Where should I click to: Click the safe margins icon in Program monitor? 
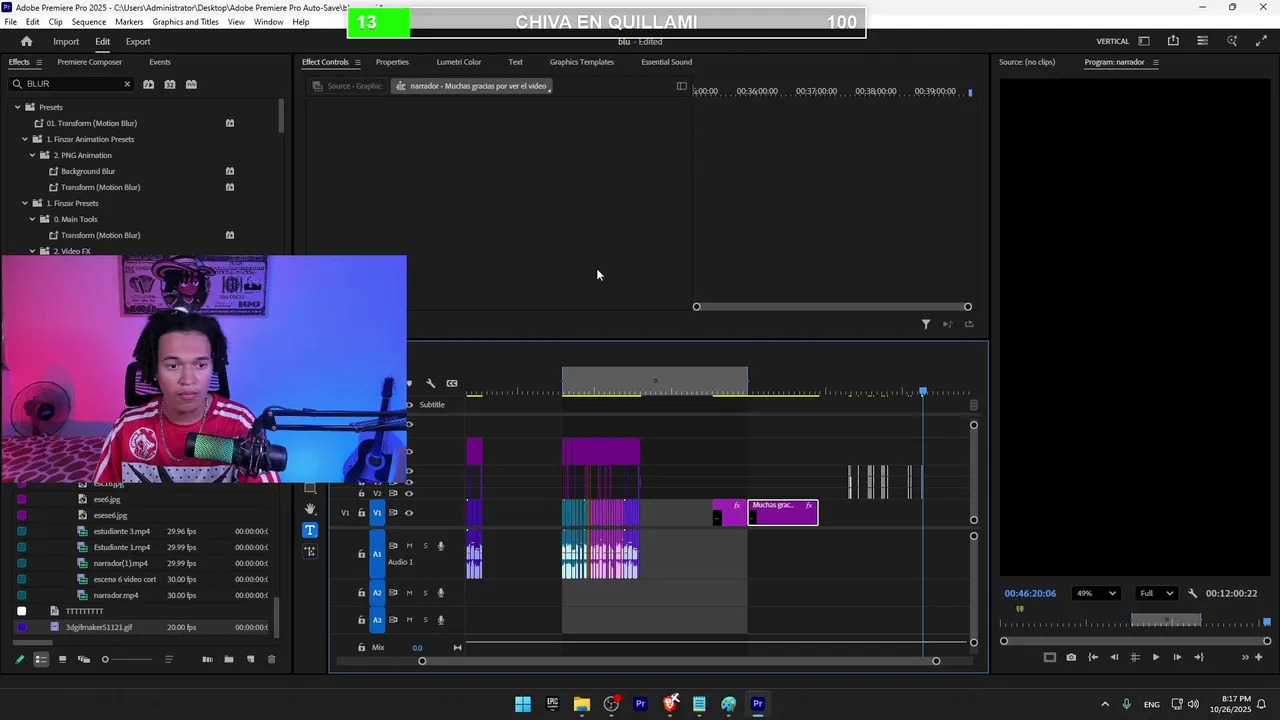(x=1049, y=657)
